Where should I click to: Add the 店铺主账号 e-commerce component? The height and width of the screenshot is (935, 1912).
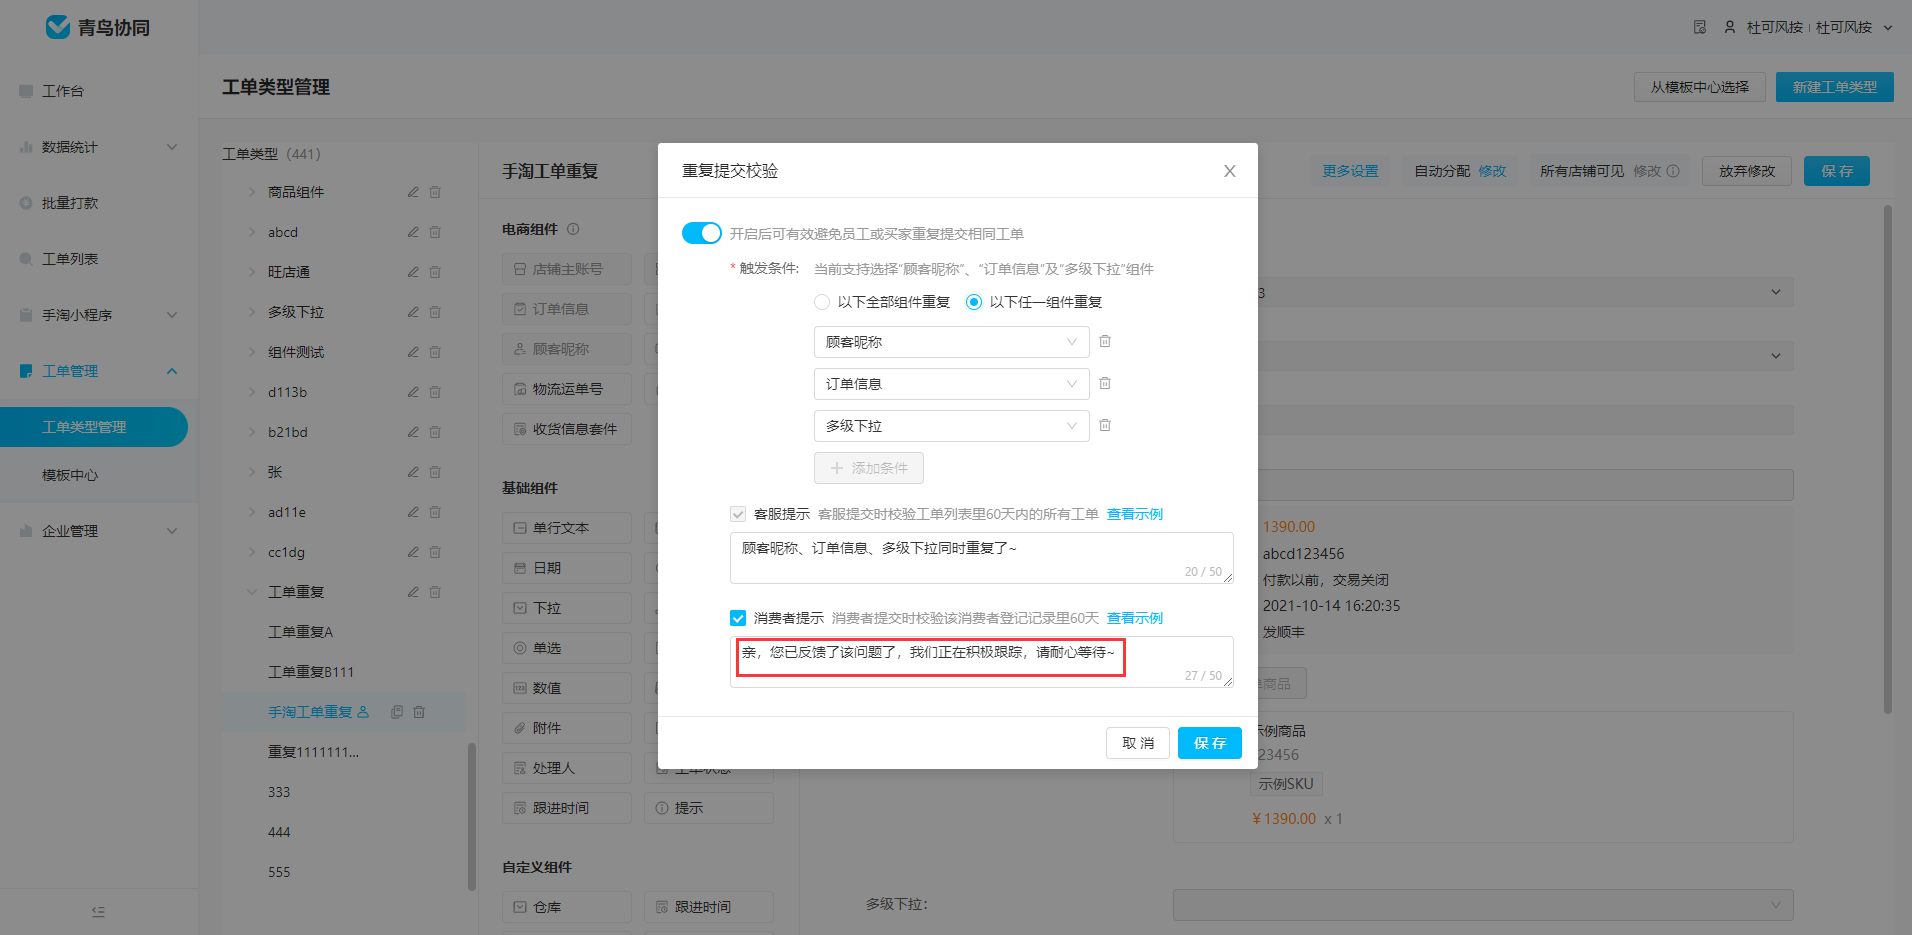click(567, 269)
